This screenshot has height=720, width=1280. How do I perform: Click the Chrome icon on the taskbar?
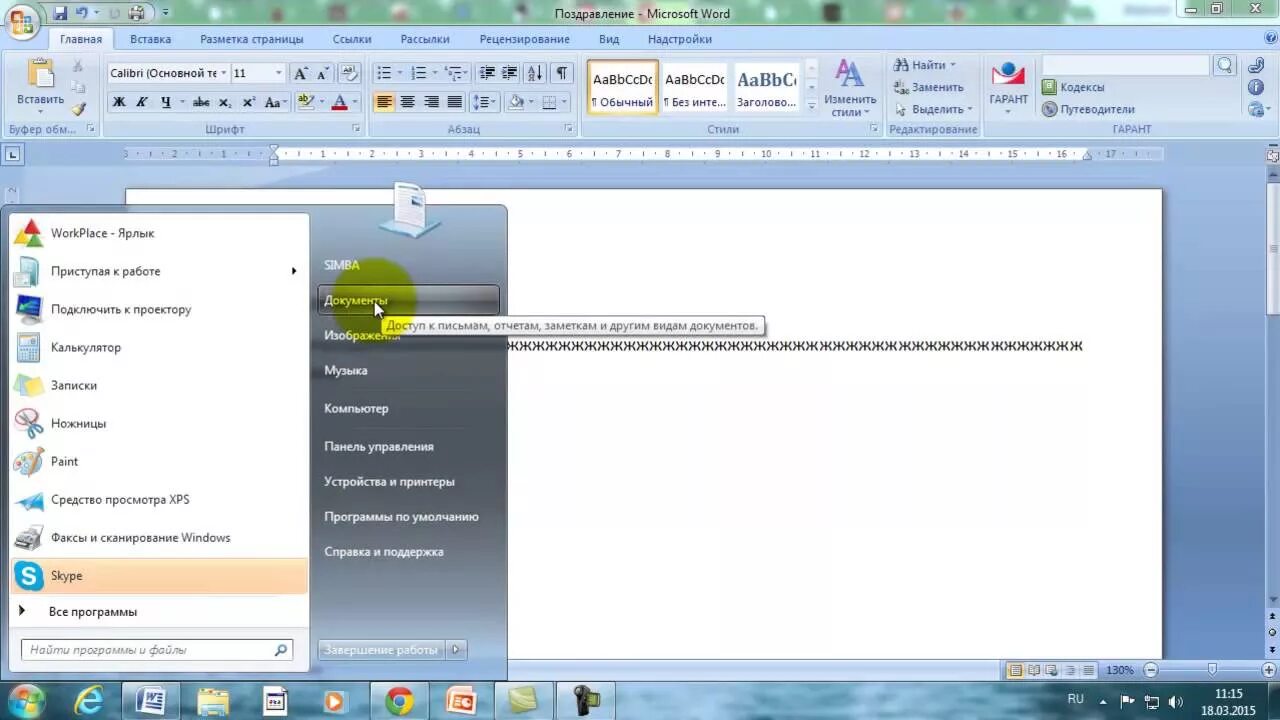pyautogui.click(x=399, y=702)
